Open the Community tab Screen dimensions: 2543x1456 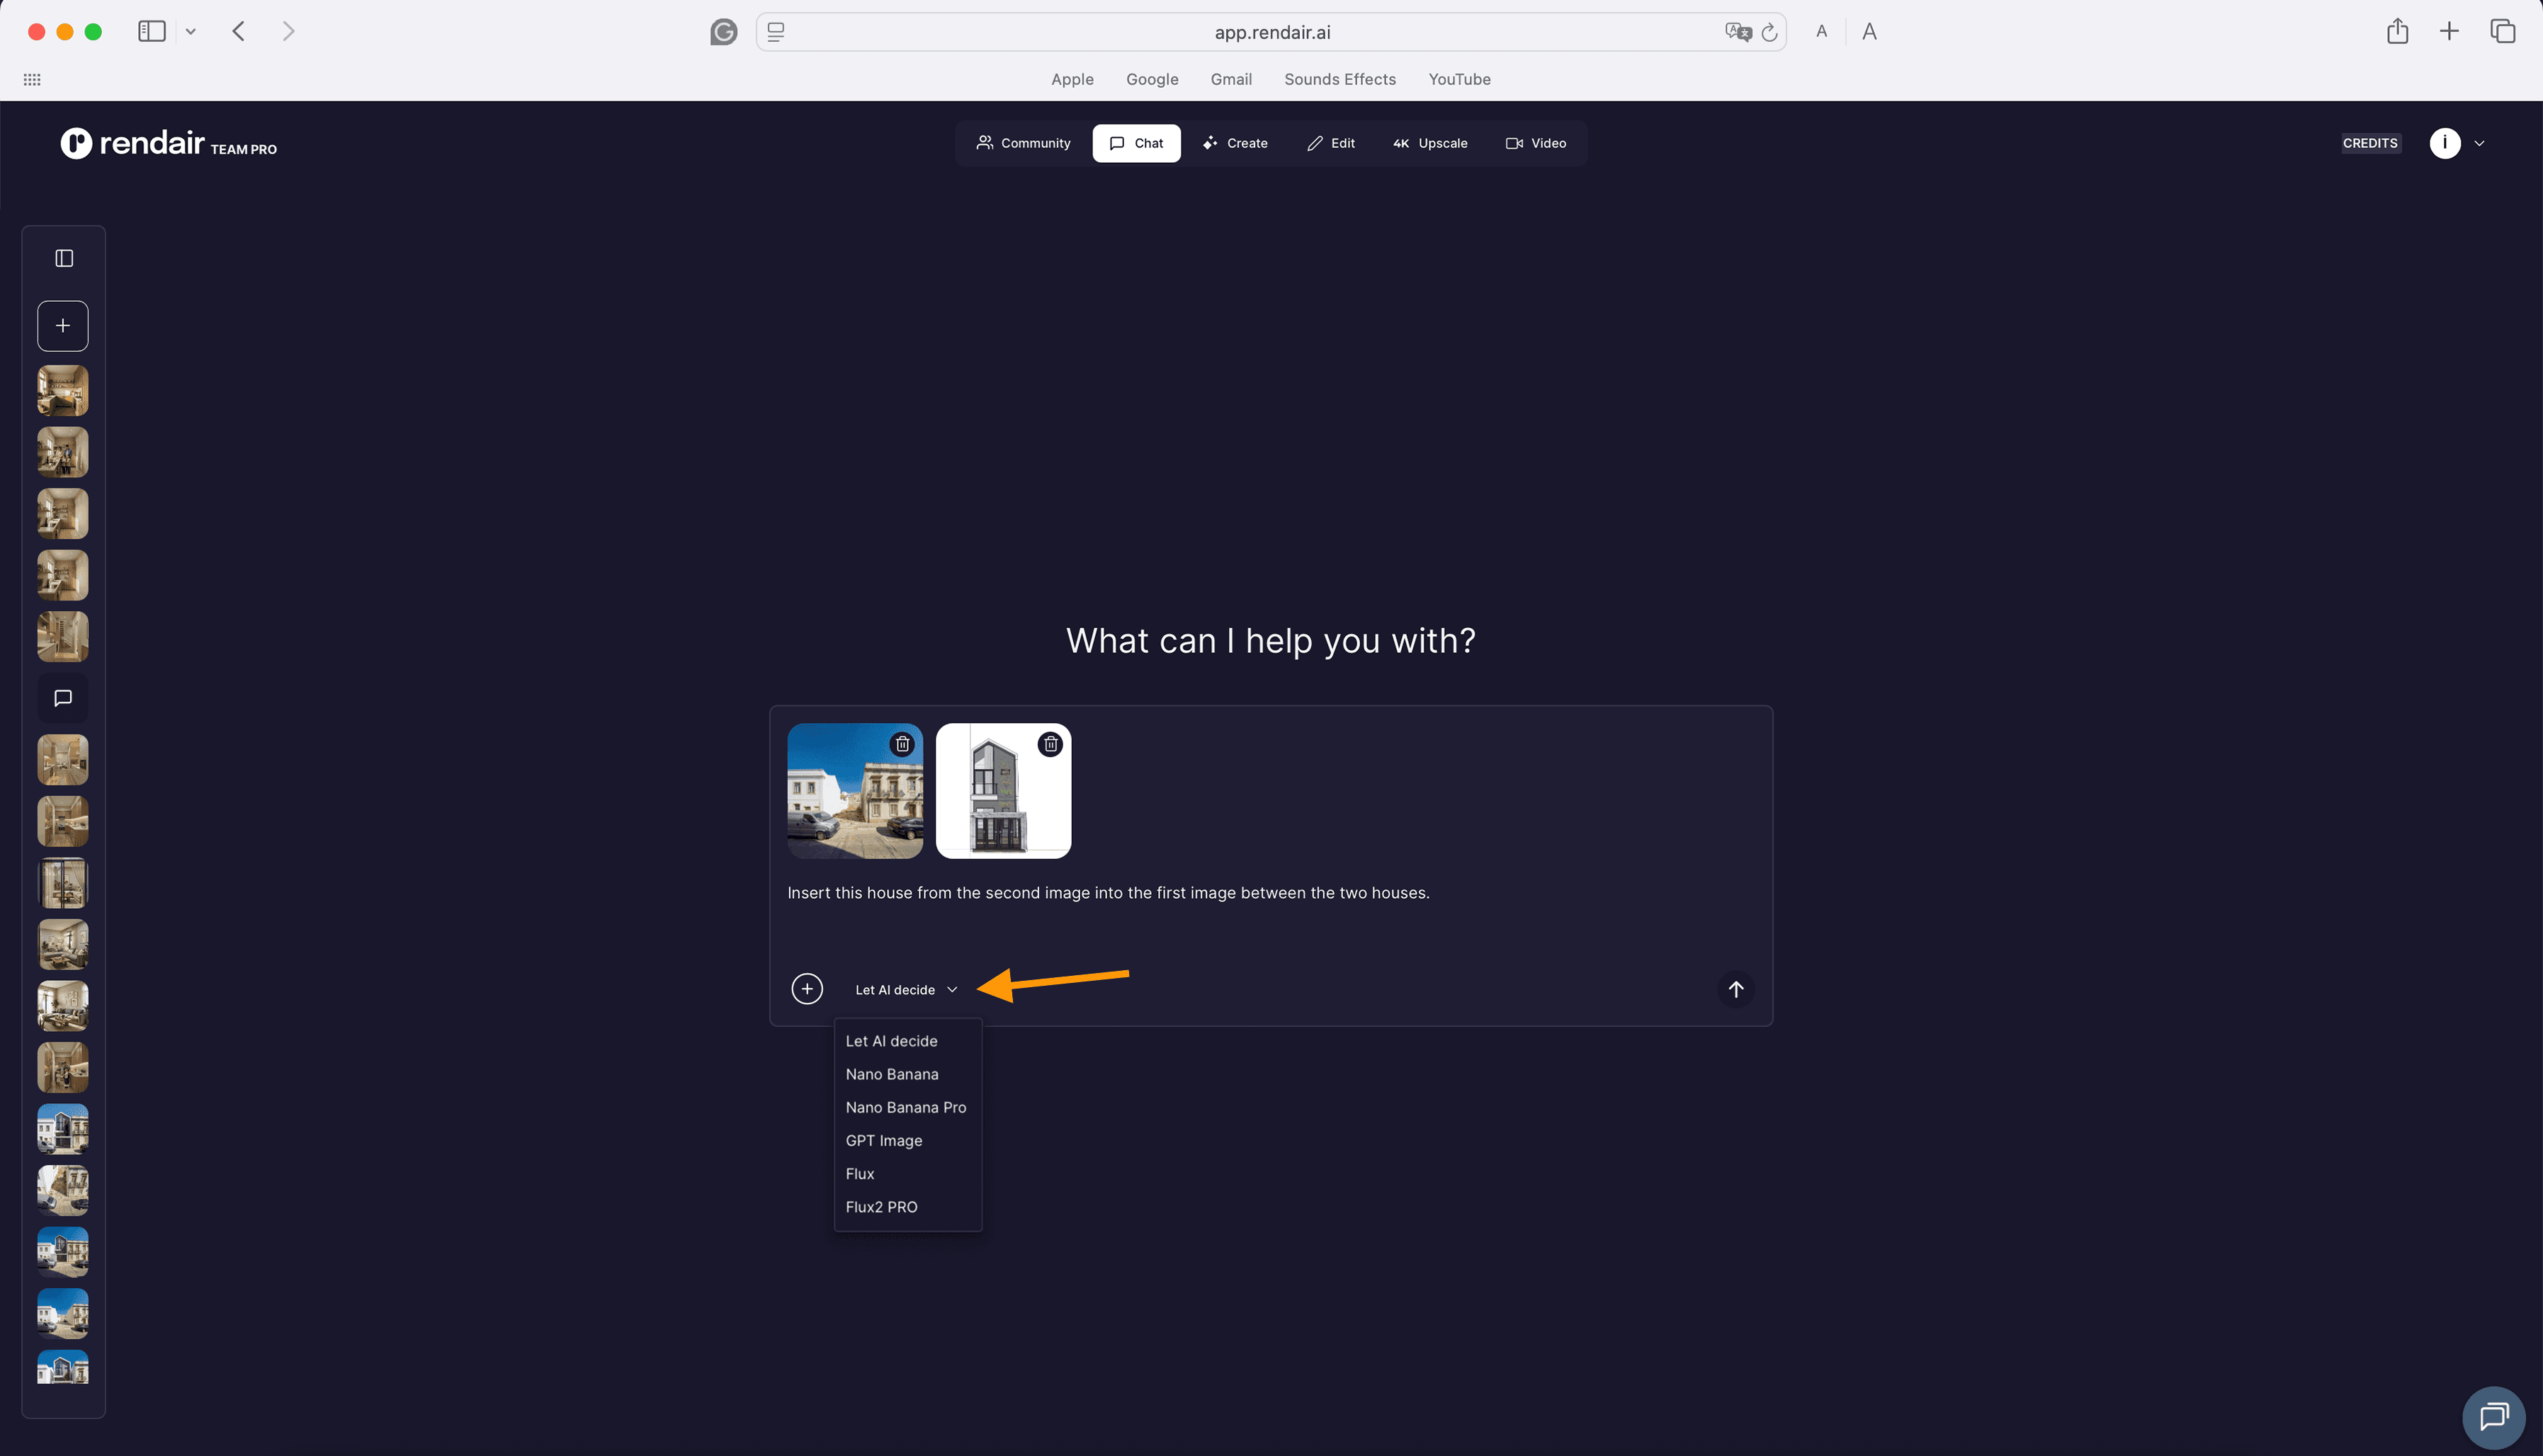pos(1023,143)
